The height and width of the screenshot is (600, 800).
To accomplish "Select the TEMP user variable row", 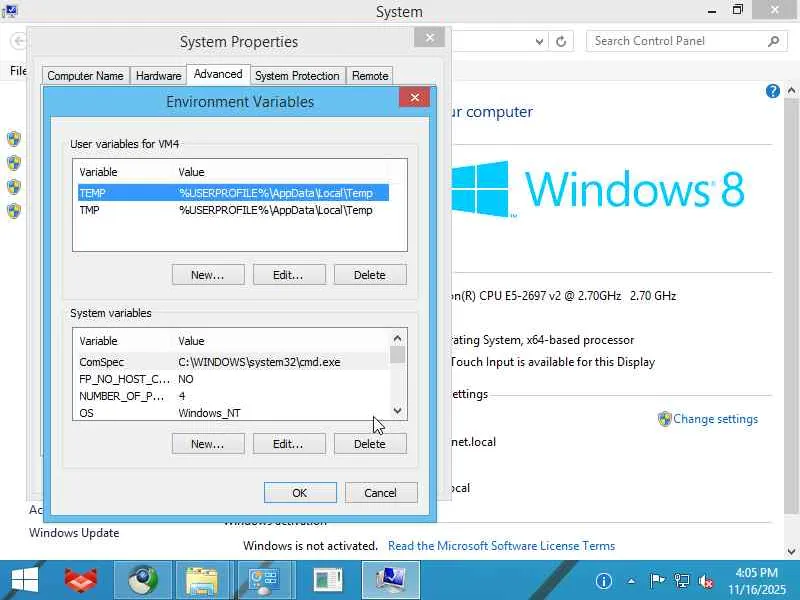I will pyautogui.click(x=233, y=193).
